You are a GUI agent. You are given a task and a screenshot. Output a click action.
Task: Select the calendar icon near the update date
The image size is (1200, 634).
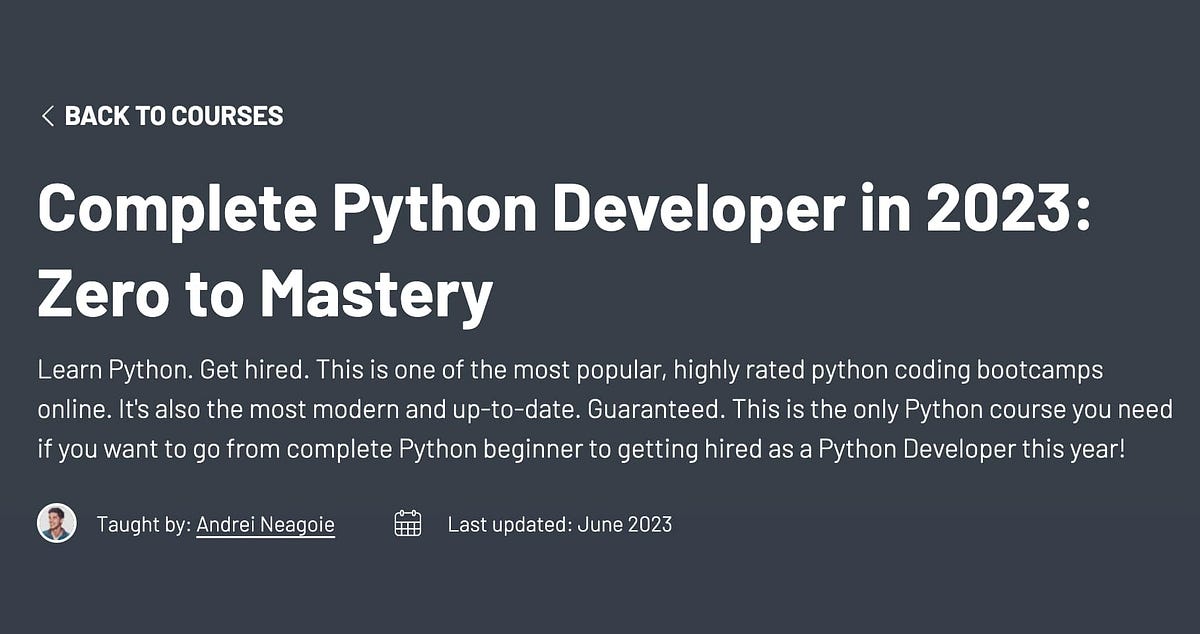(409, 523)
